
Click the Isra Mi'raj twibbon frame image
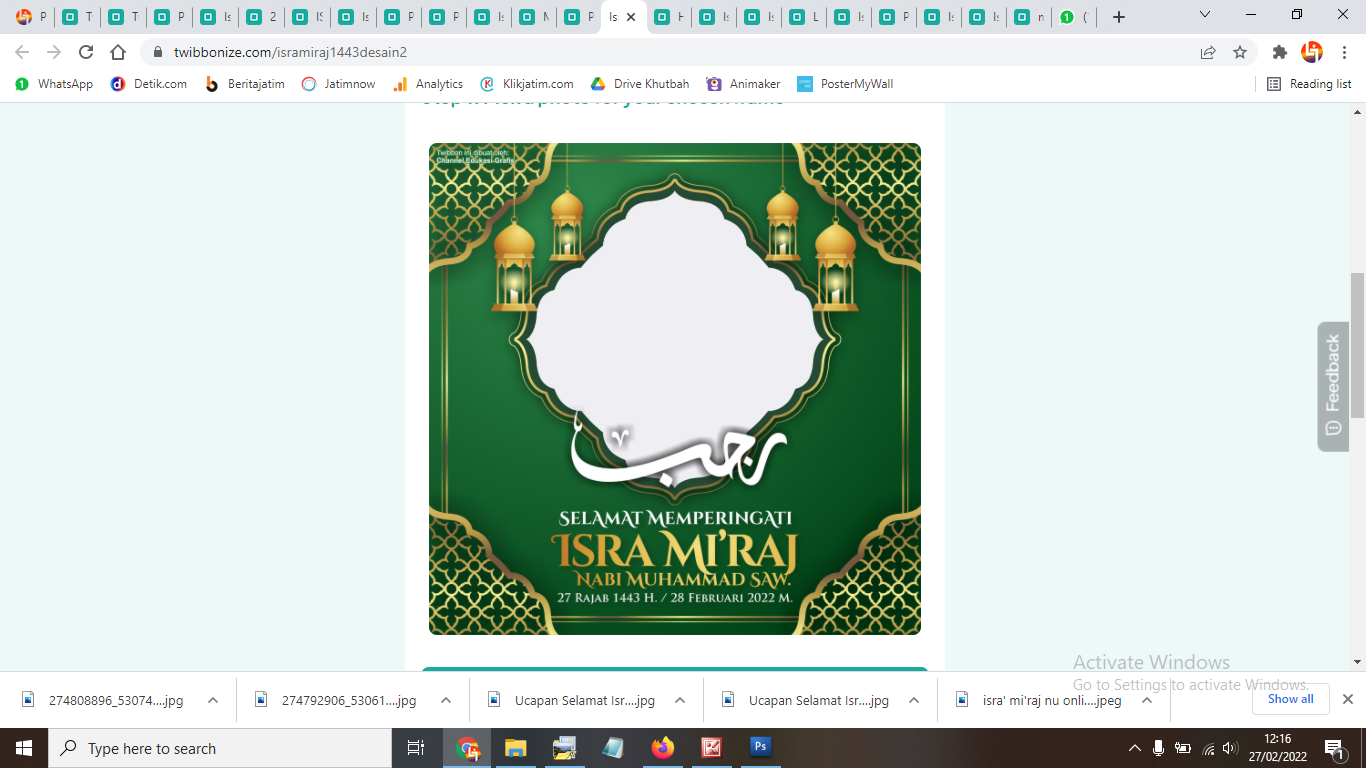675,389
